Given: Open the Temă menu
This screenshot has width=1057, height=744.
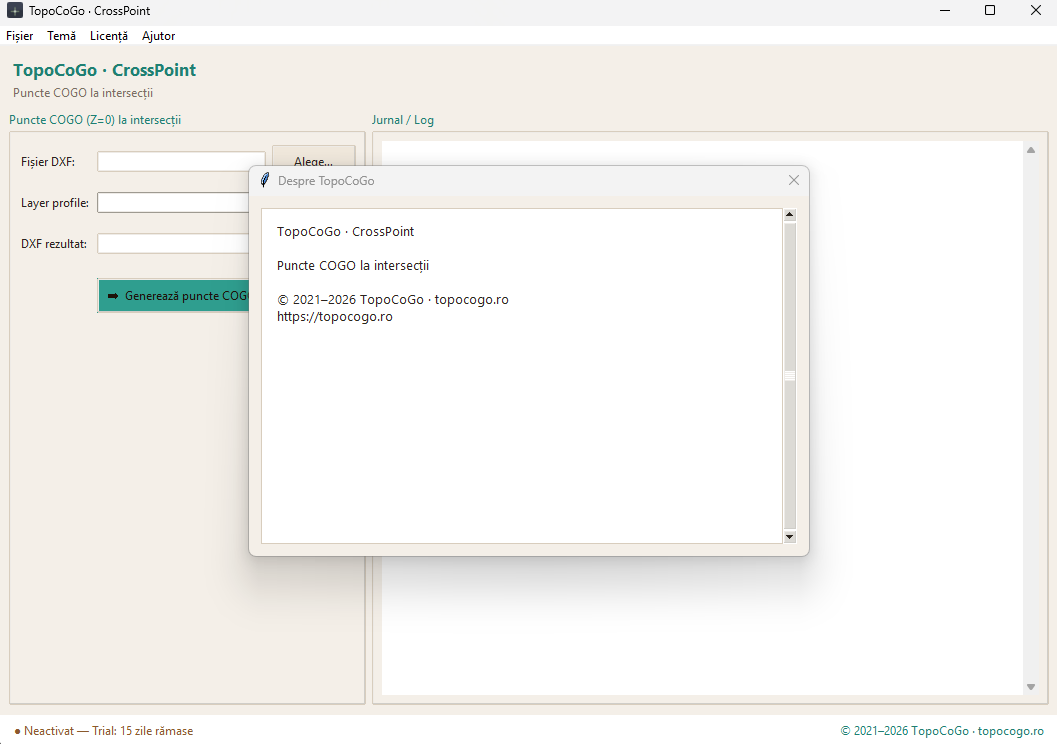Looking at the screenshot, I should [61, 36].
